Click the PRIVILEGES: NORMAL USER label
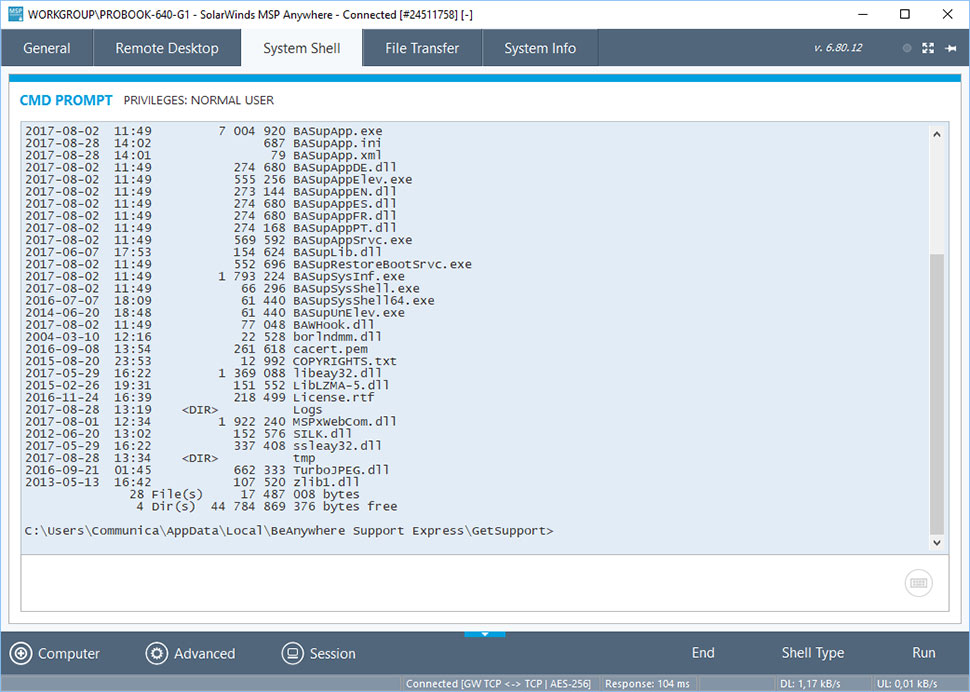This screenshot has width=970, height=692. (x=199, y=100)
